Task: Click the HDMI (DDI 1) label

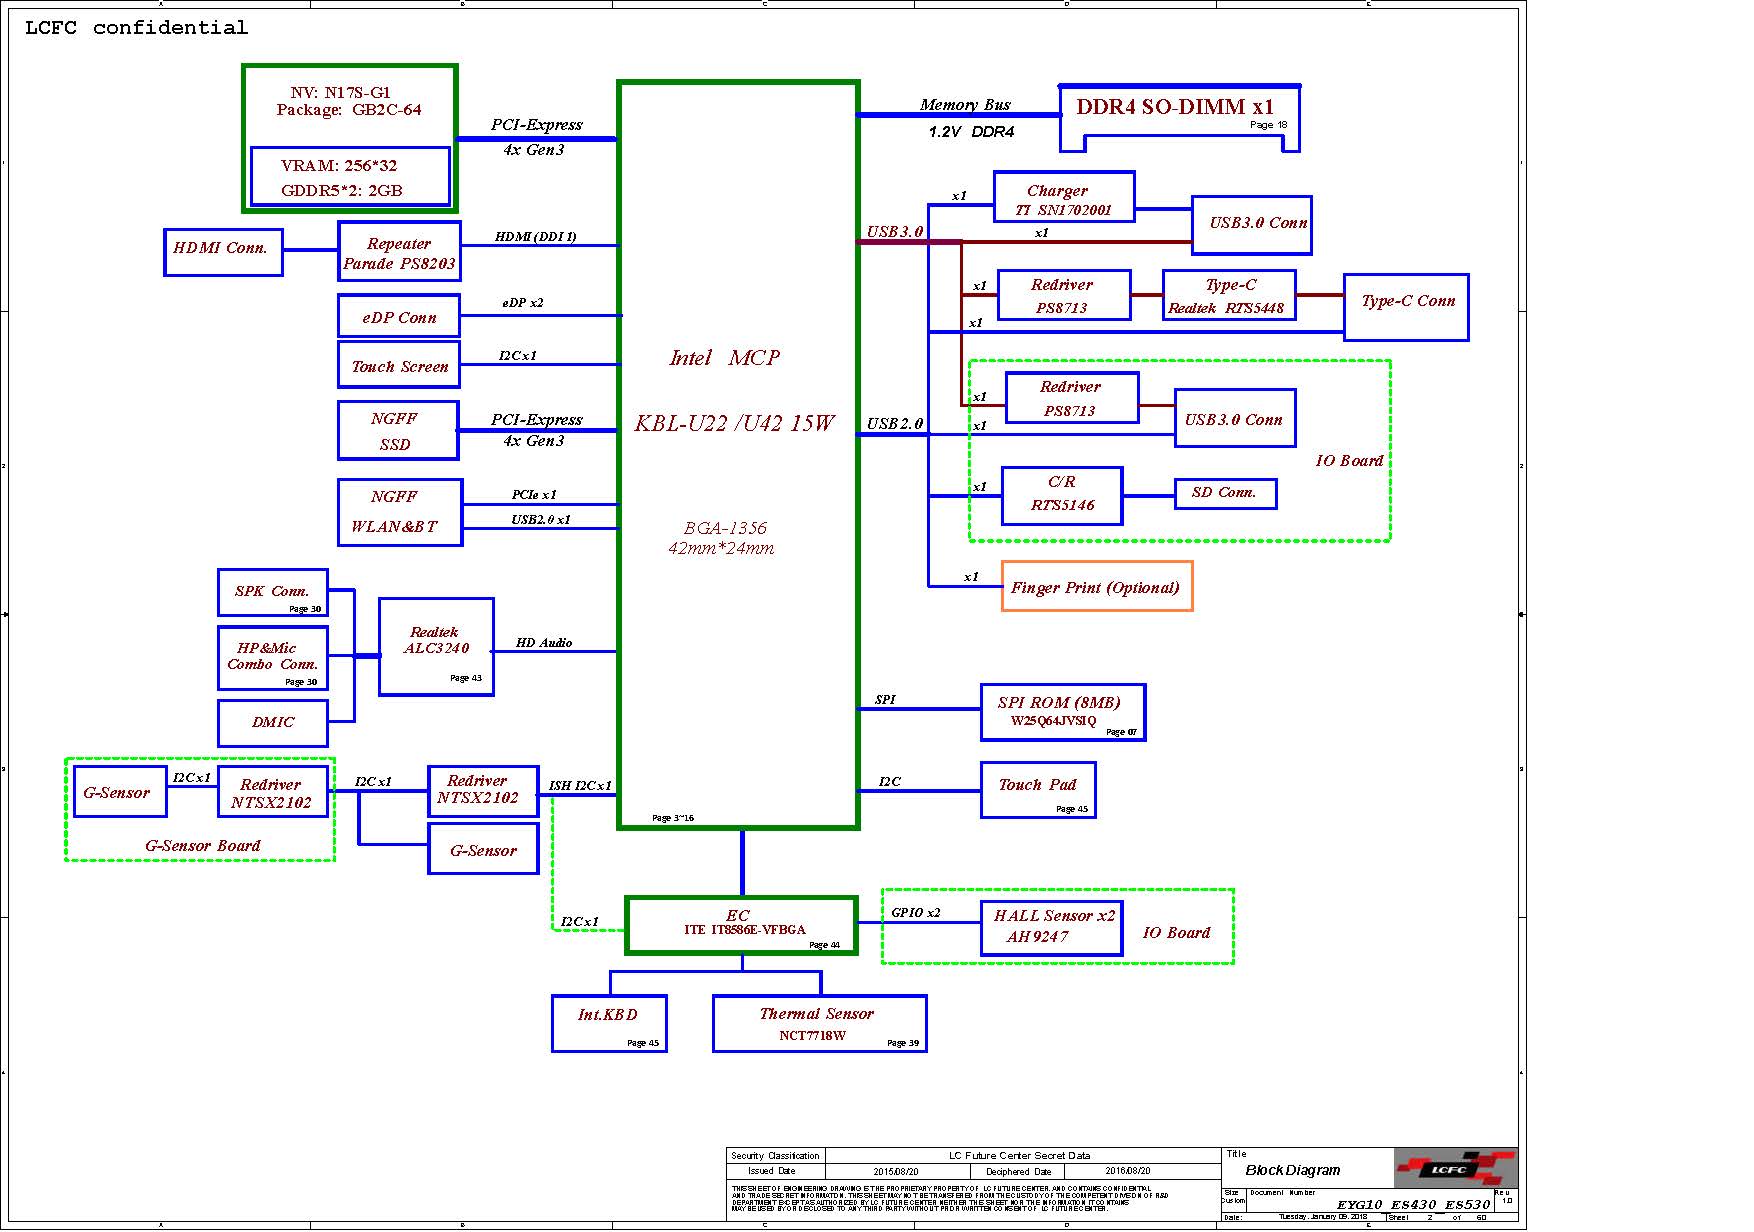Action: click(536, 236)
